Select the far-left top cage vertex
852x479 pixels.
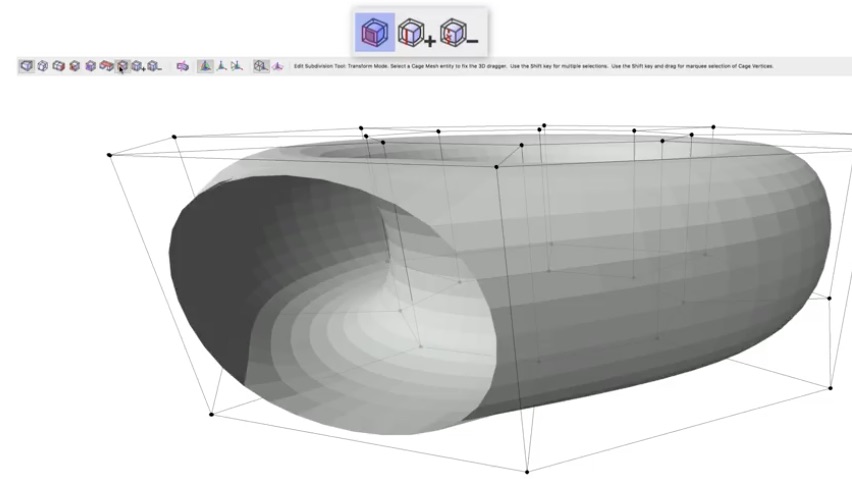click(x=109, y=154)
